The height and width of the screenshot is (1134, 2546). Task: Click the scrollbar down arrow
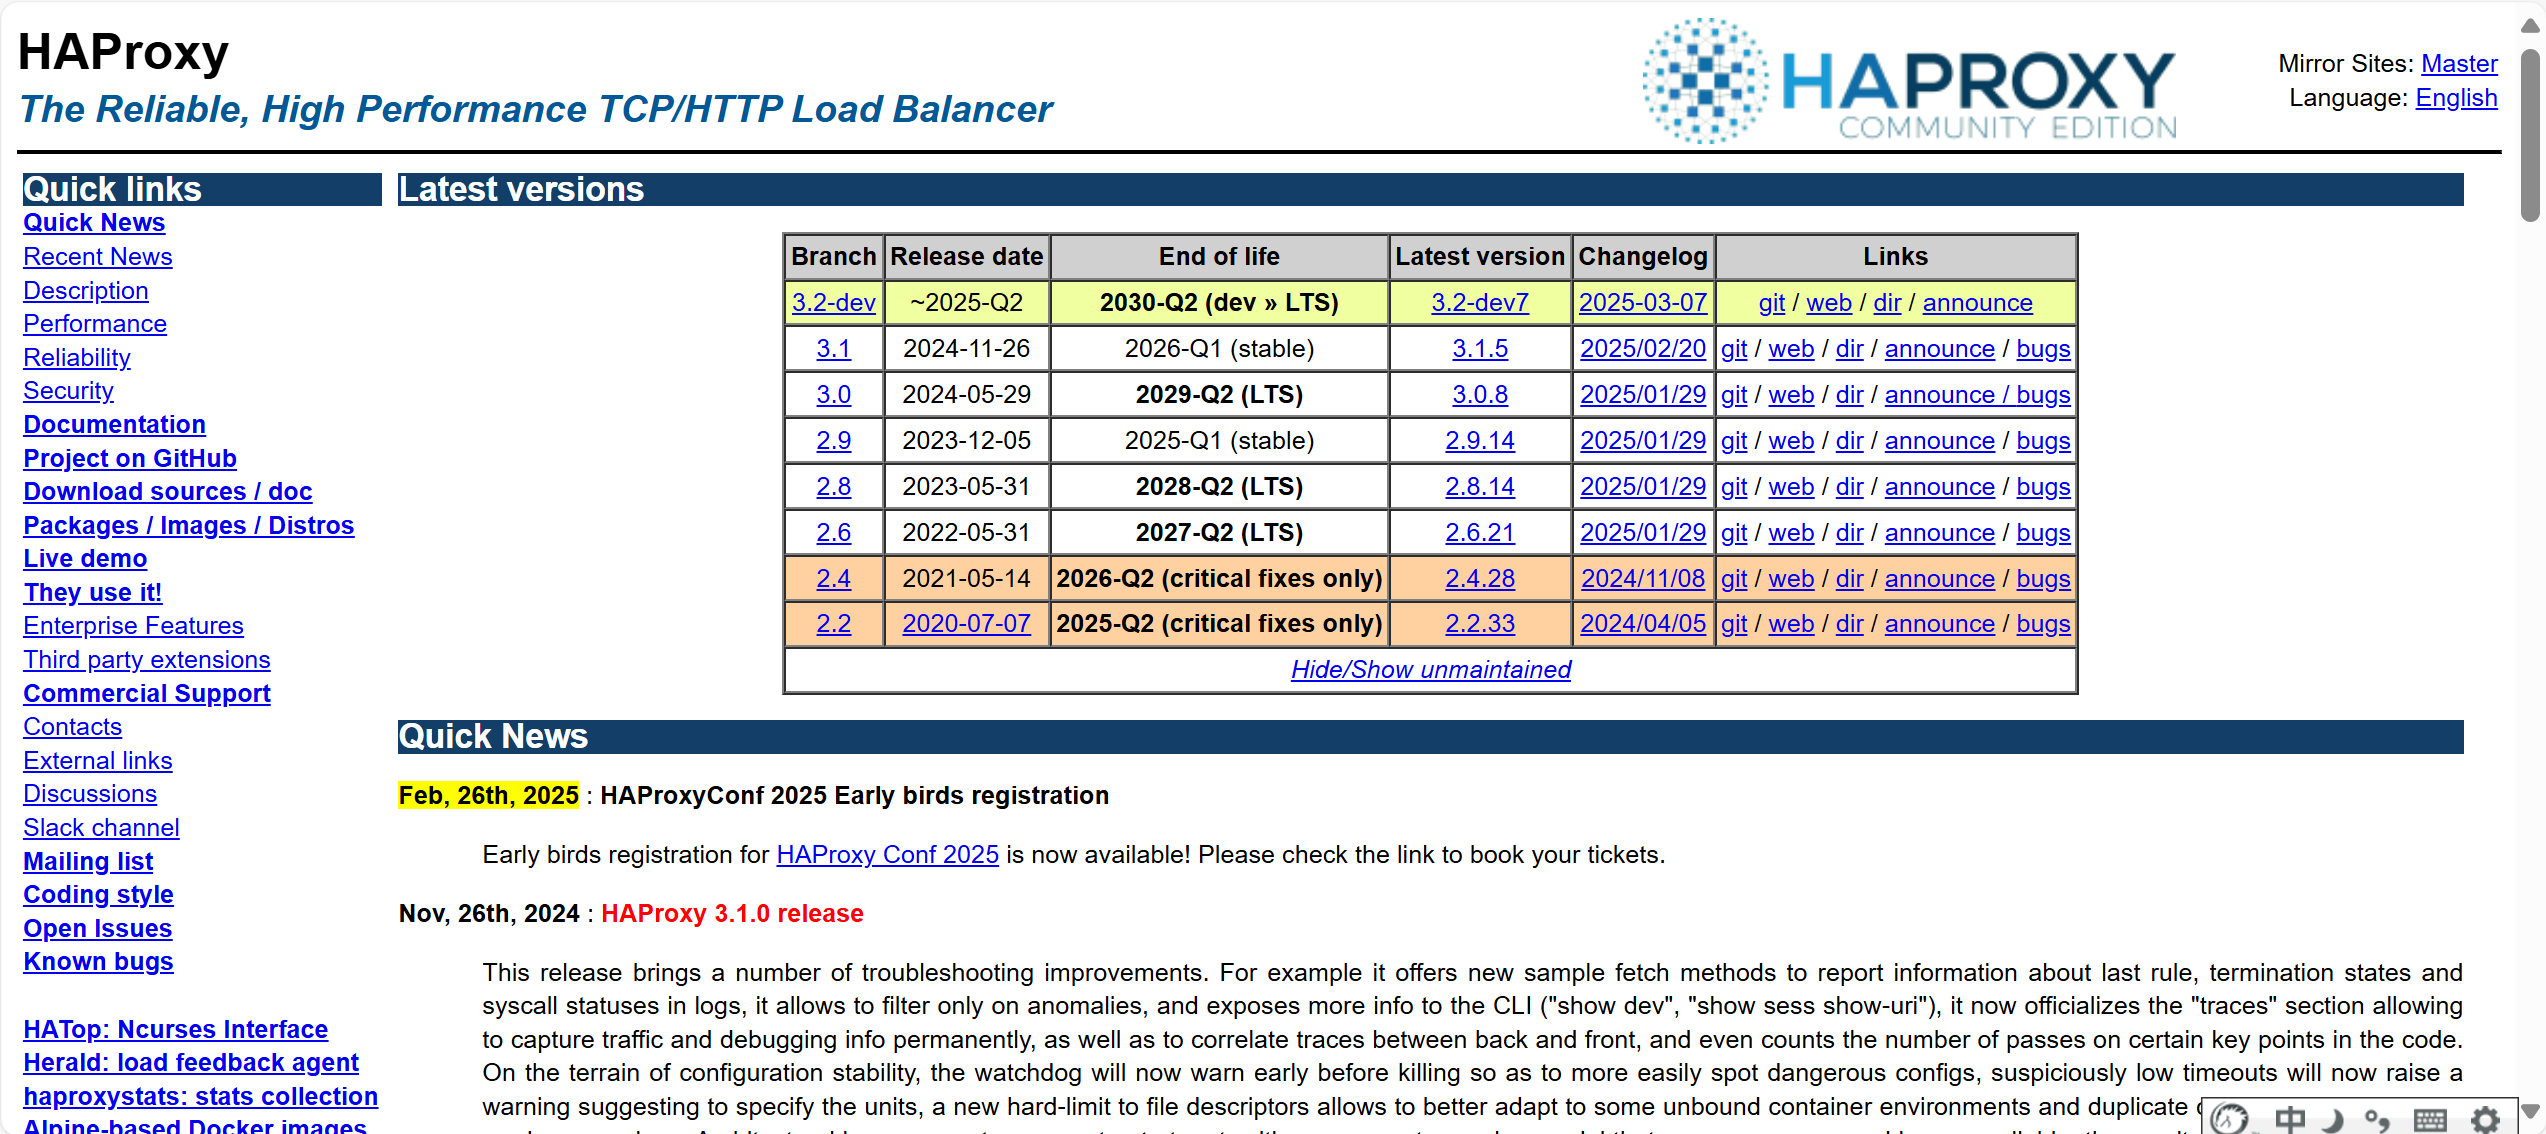tap(2530, 1111)
